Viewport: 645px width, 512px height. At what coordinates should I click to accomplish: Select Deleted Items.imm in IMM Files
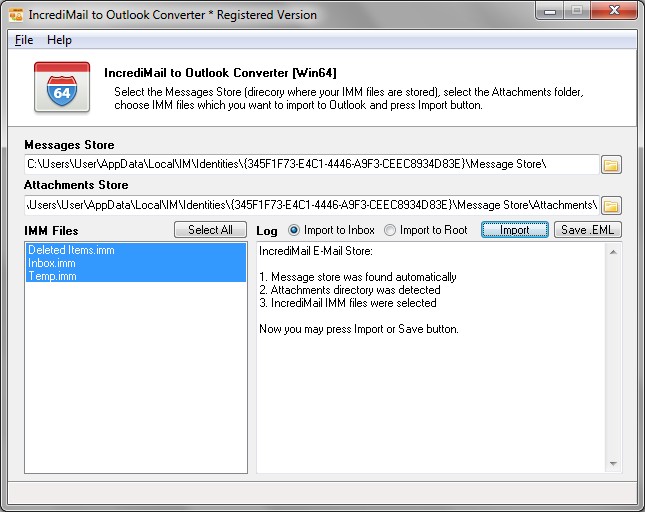click(x=136, y=250)
